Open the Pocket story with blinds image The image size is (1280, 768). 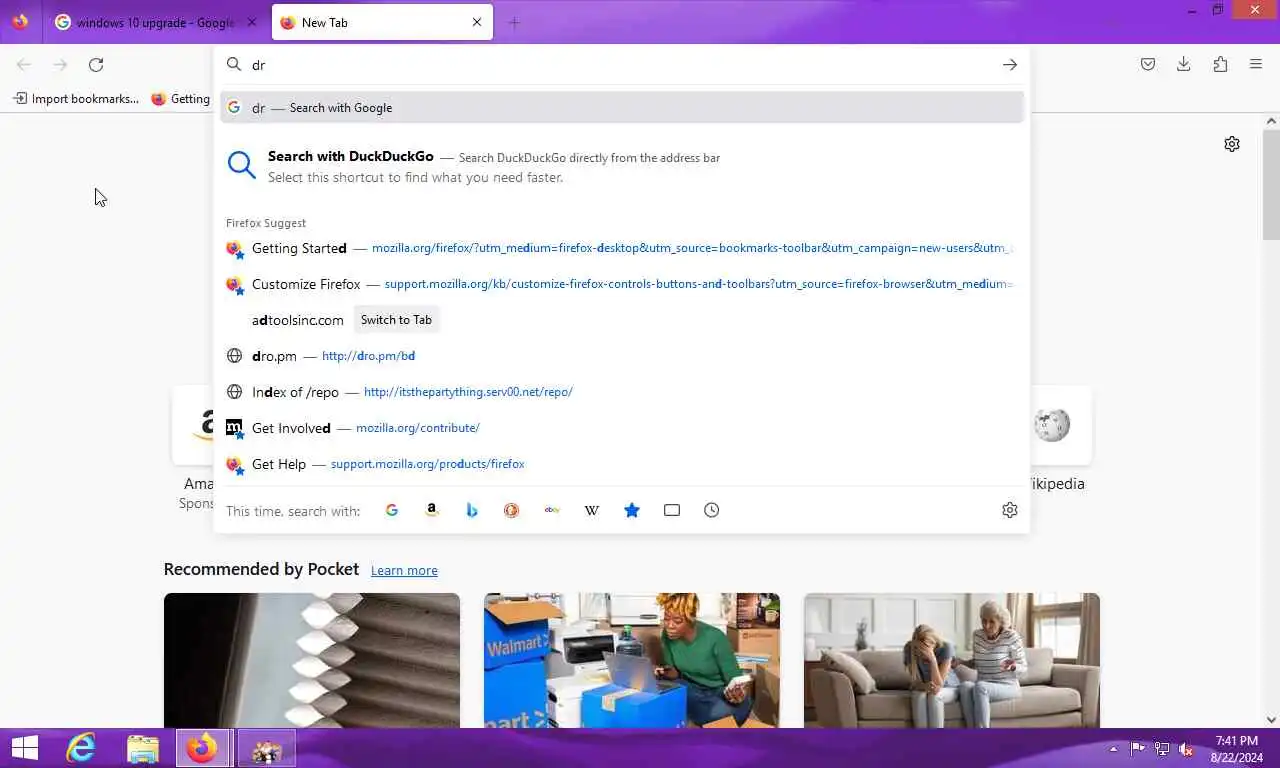pyautogui.click(x=312, y=660)
